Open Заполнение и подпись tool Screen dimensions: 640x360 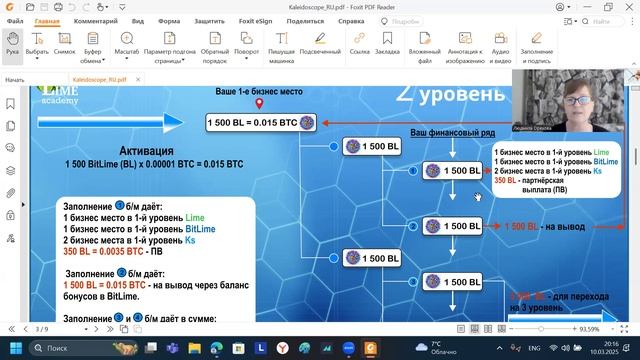tap(536, 47)
